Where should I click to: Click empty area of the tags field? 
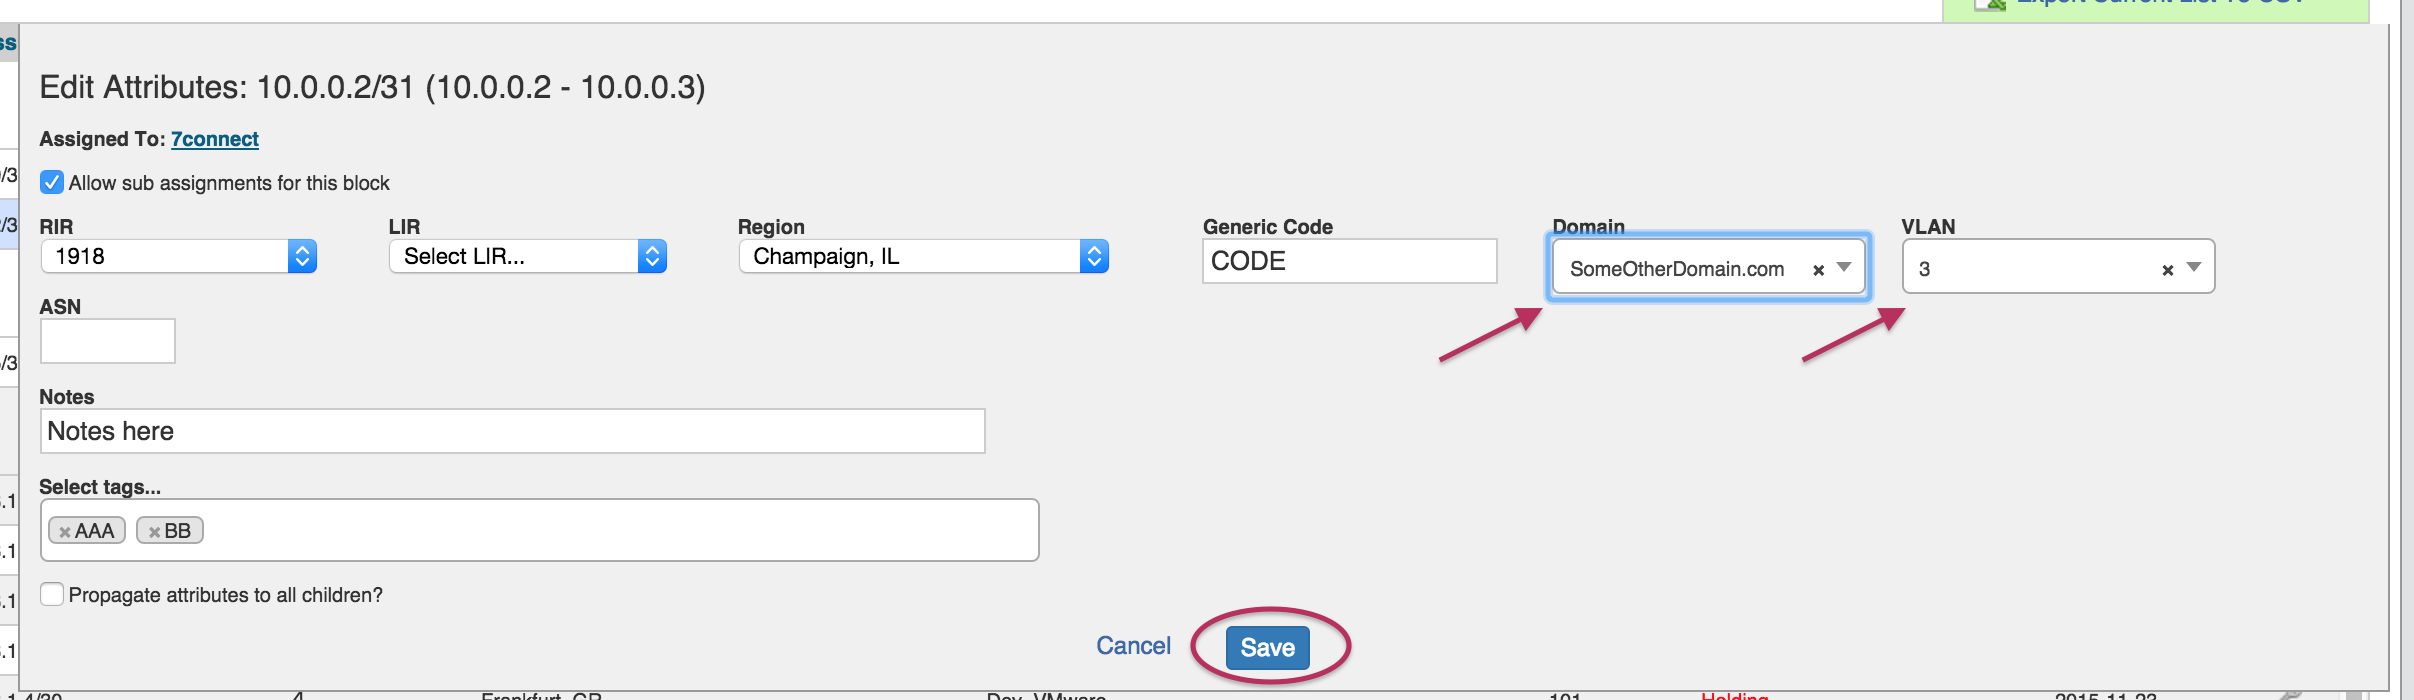click(x=620, y=531)
